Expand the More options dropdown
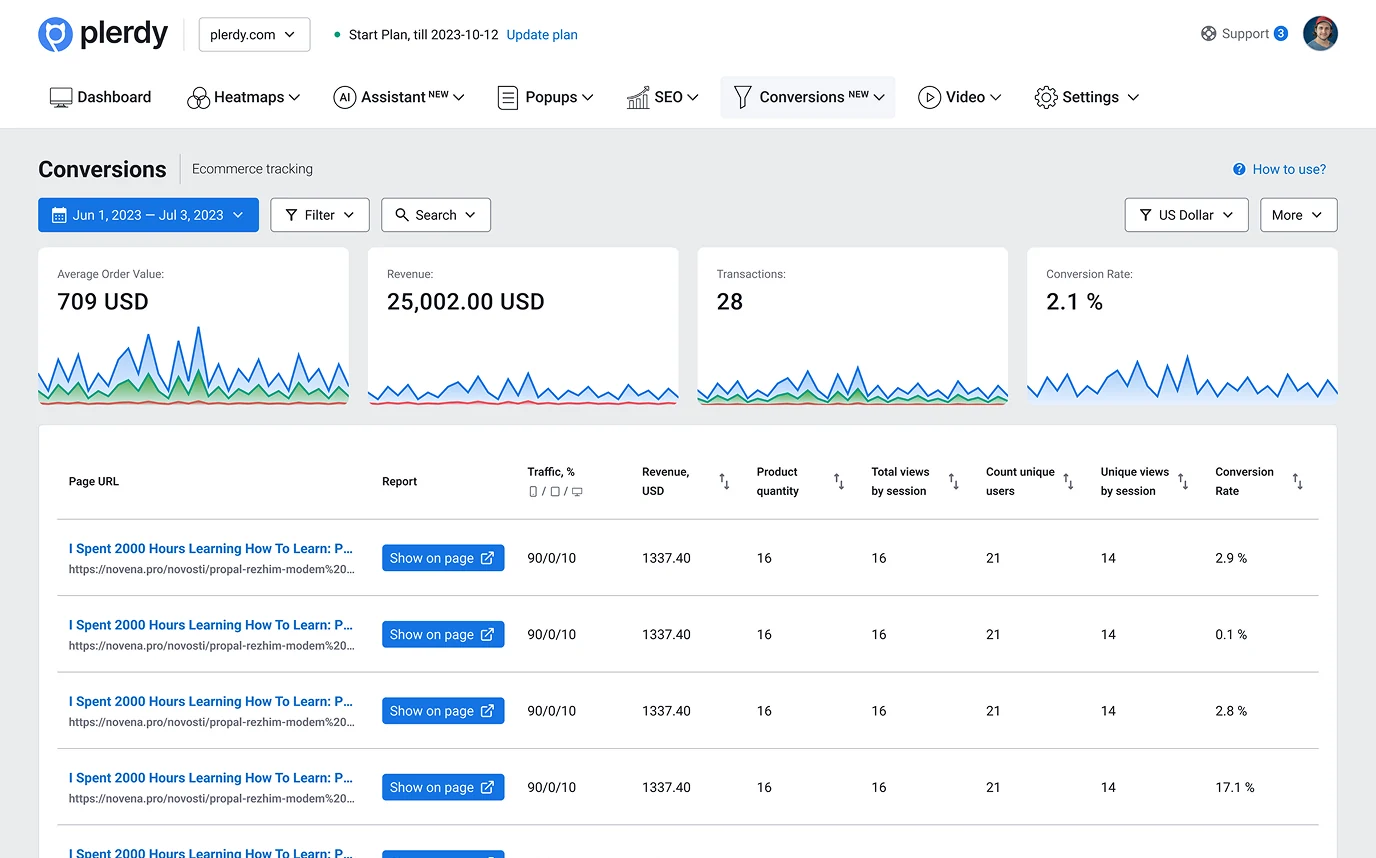Screen dimensions: 1376x858 pos(1298,215)
